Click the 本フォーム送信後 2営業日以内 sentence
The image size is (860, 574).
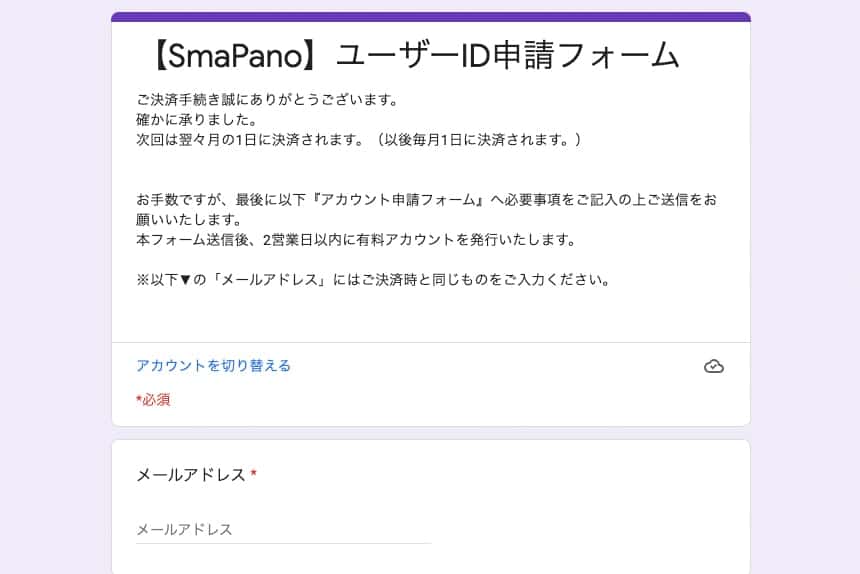tap(355, 240)
